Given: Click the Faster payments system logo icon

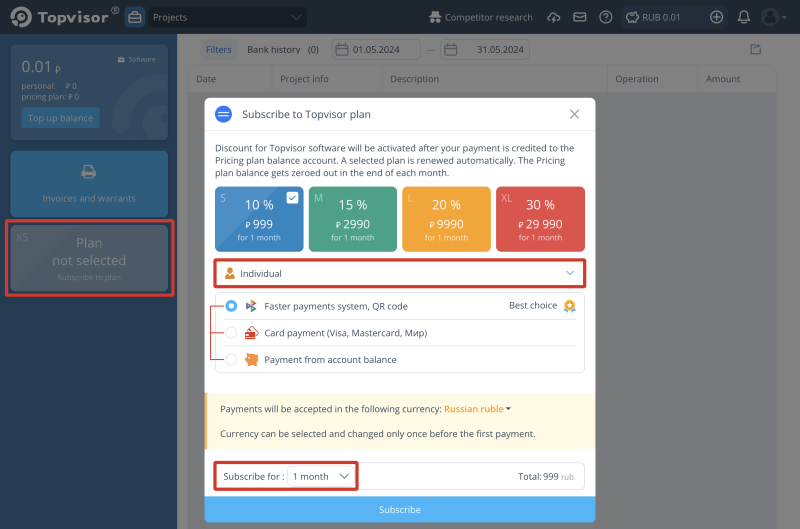Looking at the screenshot, I should (x=251, y=306).
